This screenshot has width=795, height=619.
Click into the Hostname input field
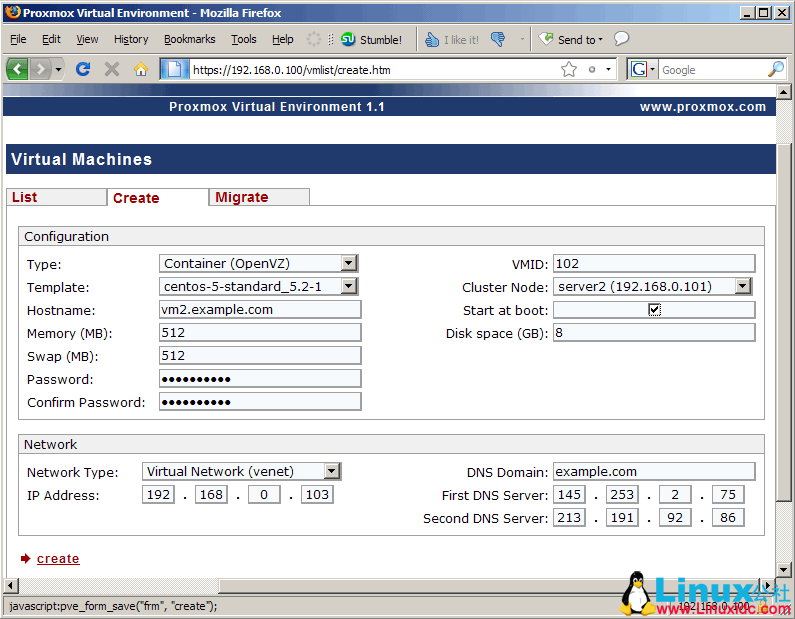pos(259,310)
